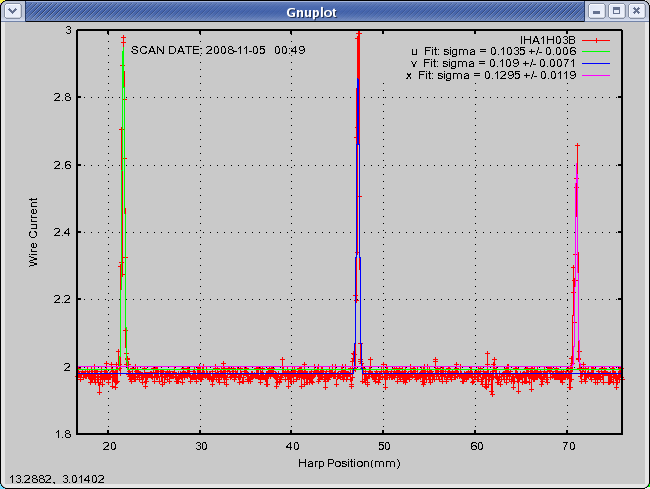
Task: Click the SCAN DATE label text
Action: [218, 50]
